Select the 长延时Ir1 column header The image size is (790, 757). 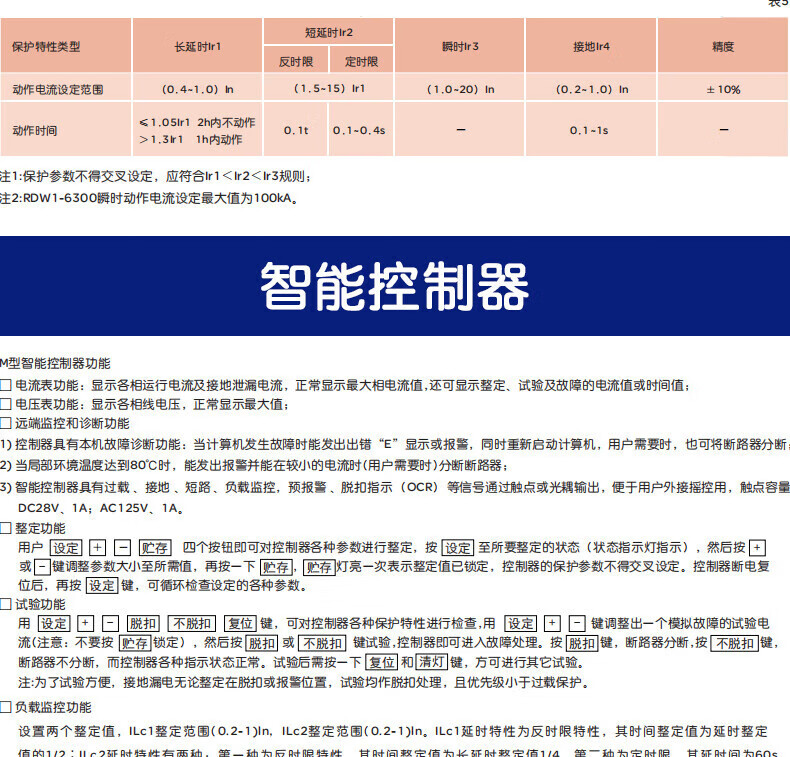point(197,46)
